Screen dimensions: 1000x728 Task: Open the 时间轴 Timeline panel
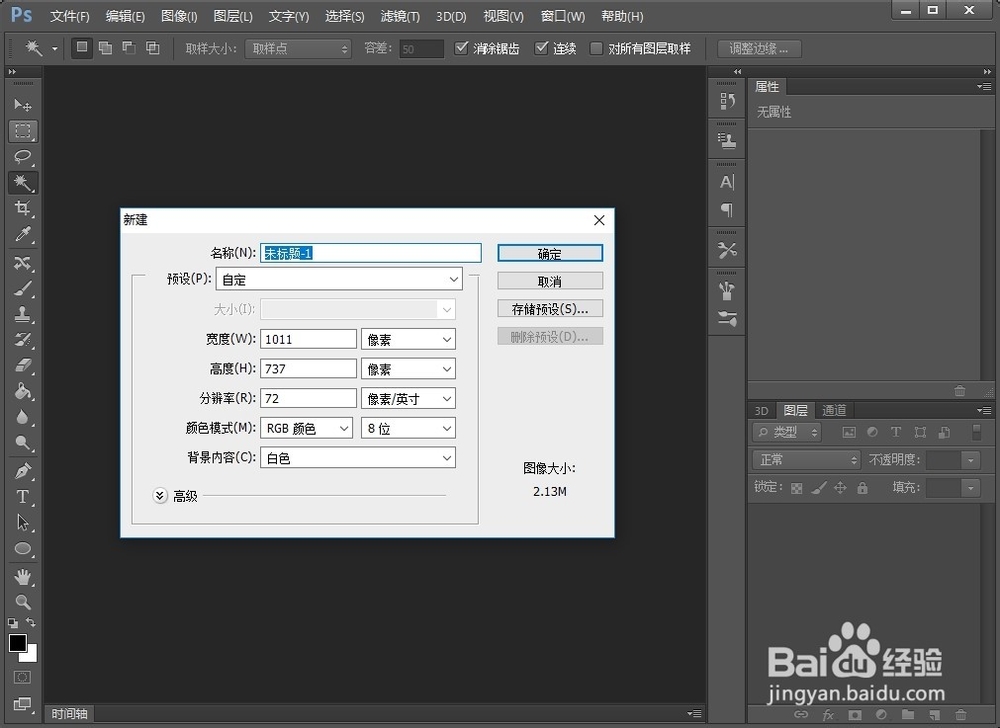point(69,714)
